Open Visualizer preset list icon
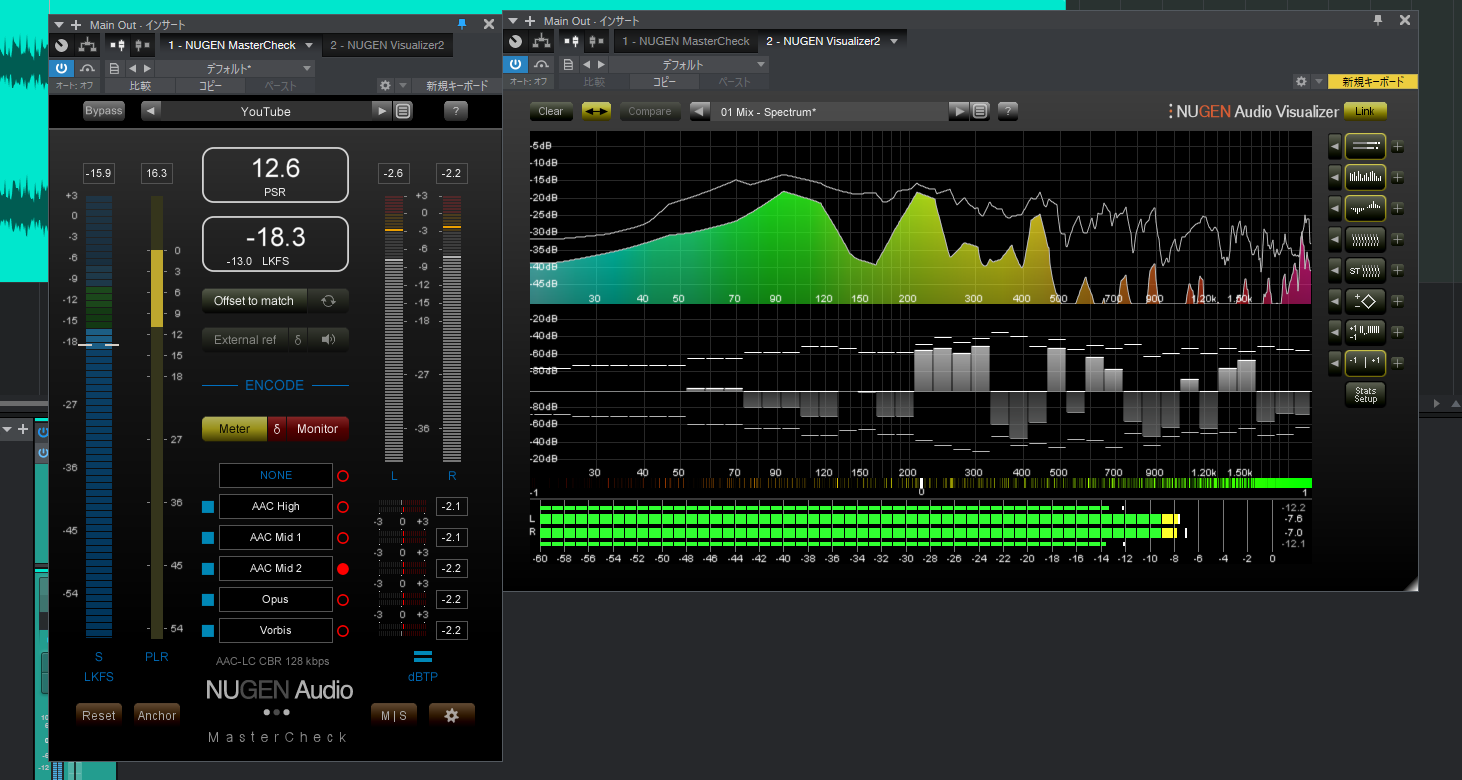The width and height of the screenshot is (1462, 780). point(980,111)
